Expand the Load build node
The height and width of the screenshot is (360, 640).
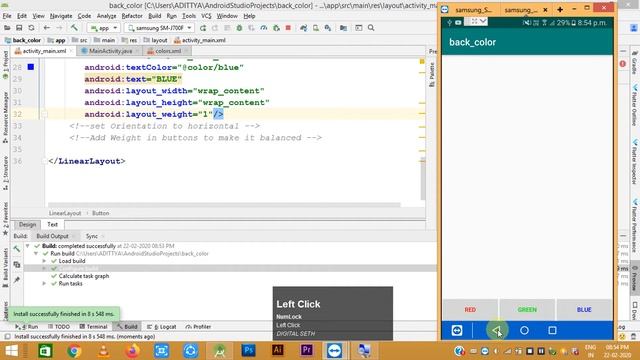(44, 261)
